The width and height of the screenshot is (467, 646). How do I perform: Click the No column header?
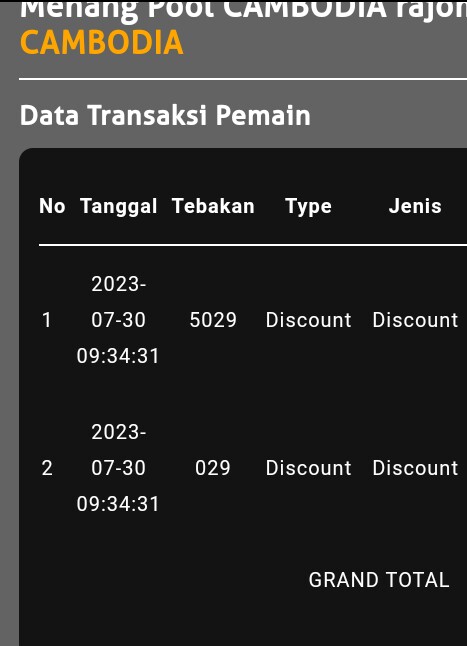click(52, 206)
